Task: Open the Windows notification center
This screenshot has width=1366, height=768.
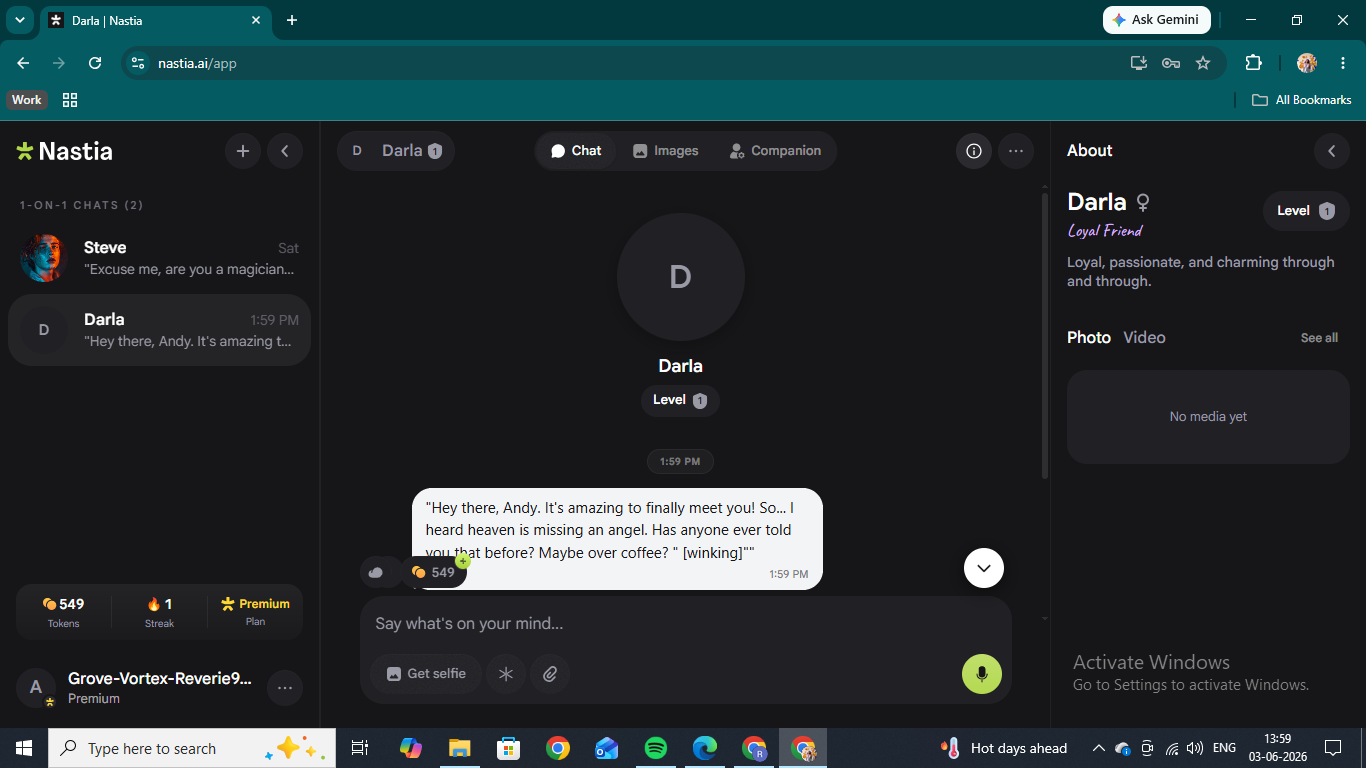Action: click(x=1333, y=748)
